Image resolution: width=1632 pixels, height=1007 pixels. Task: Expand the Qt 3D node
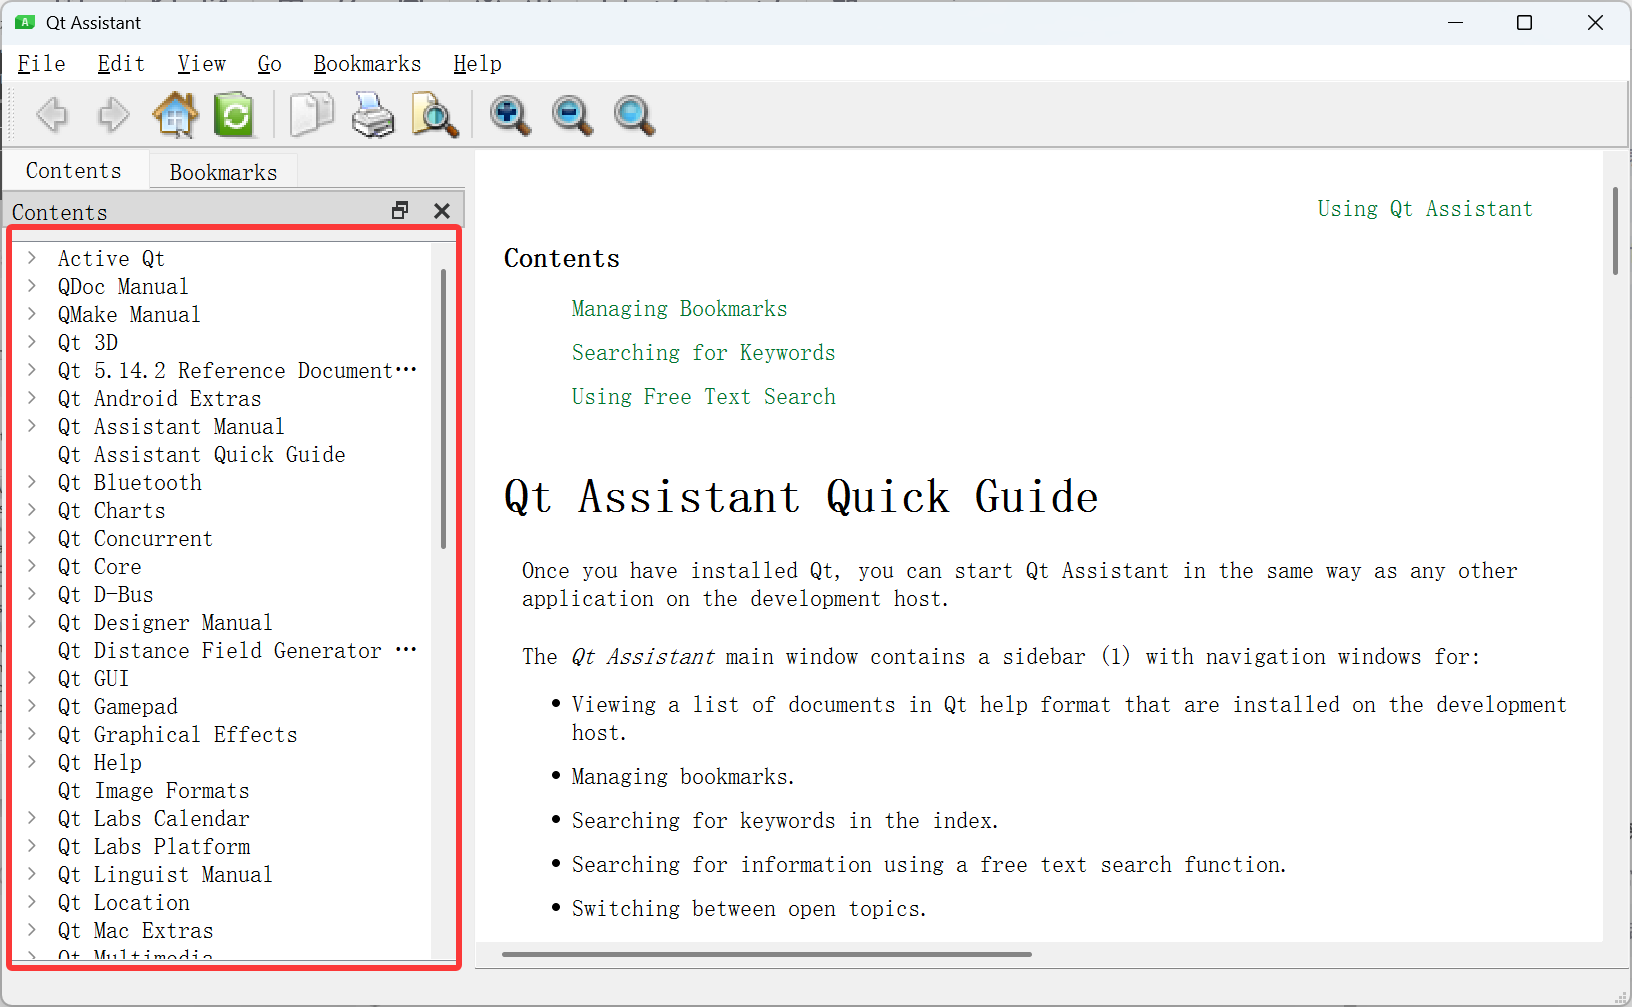pos(31,342)
